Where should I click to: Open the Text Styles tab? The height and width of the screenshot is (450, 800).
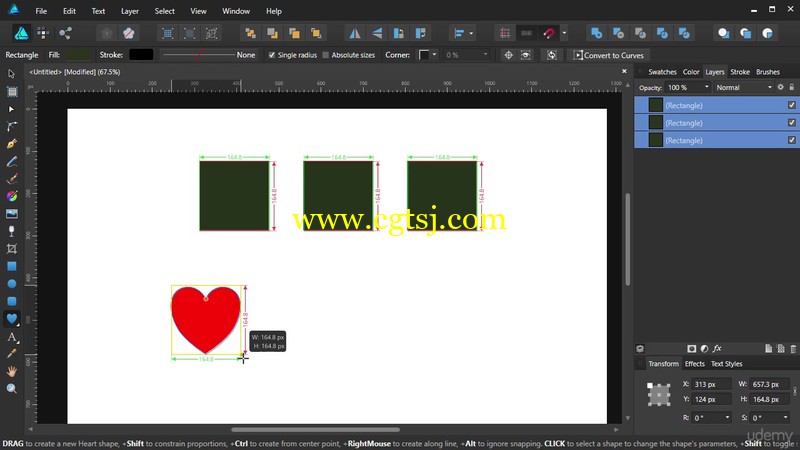point(727,364)
